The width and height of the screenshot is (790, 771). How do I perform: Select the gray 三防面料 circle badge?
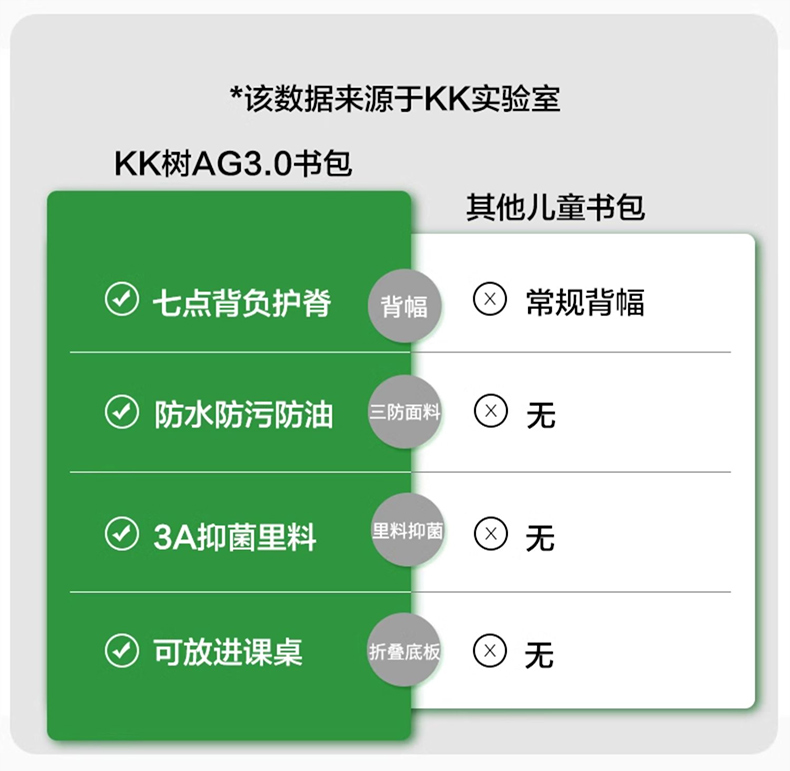[405, 411]
